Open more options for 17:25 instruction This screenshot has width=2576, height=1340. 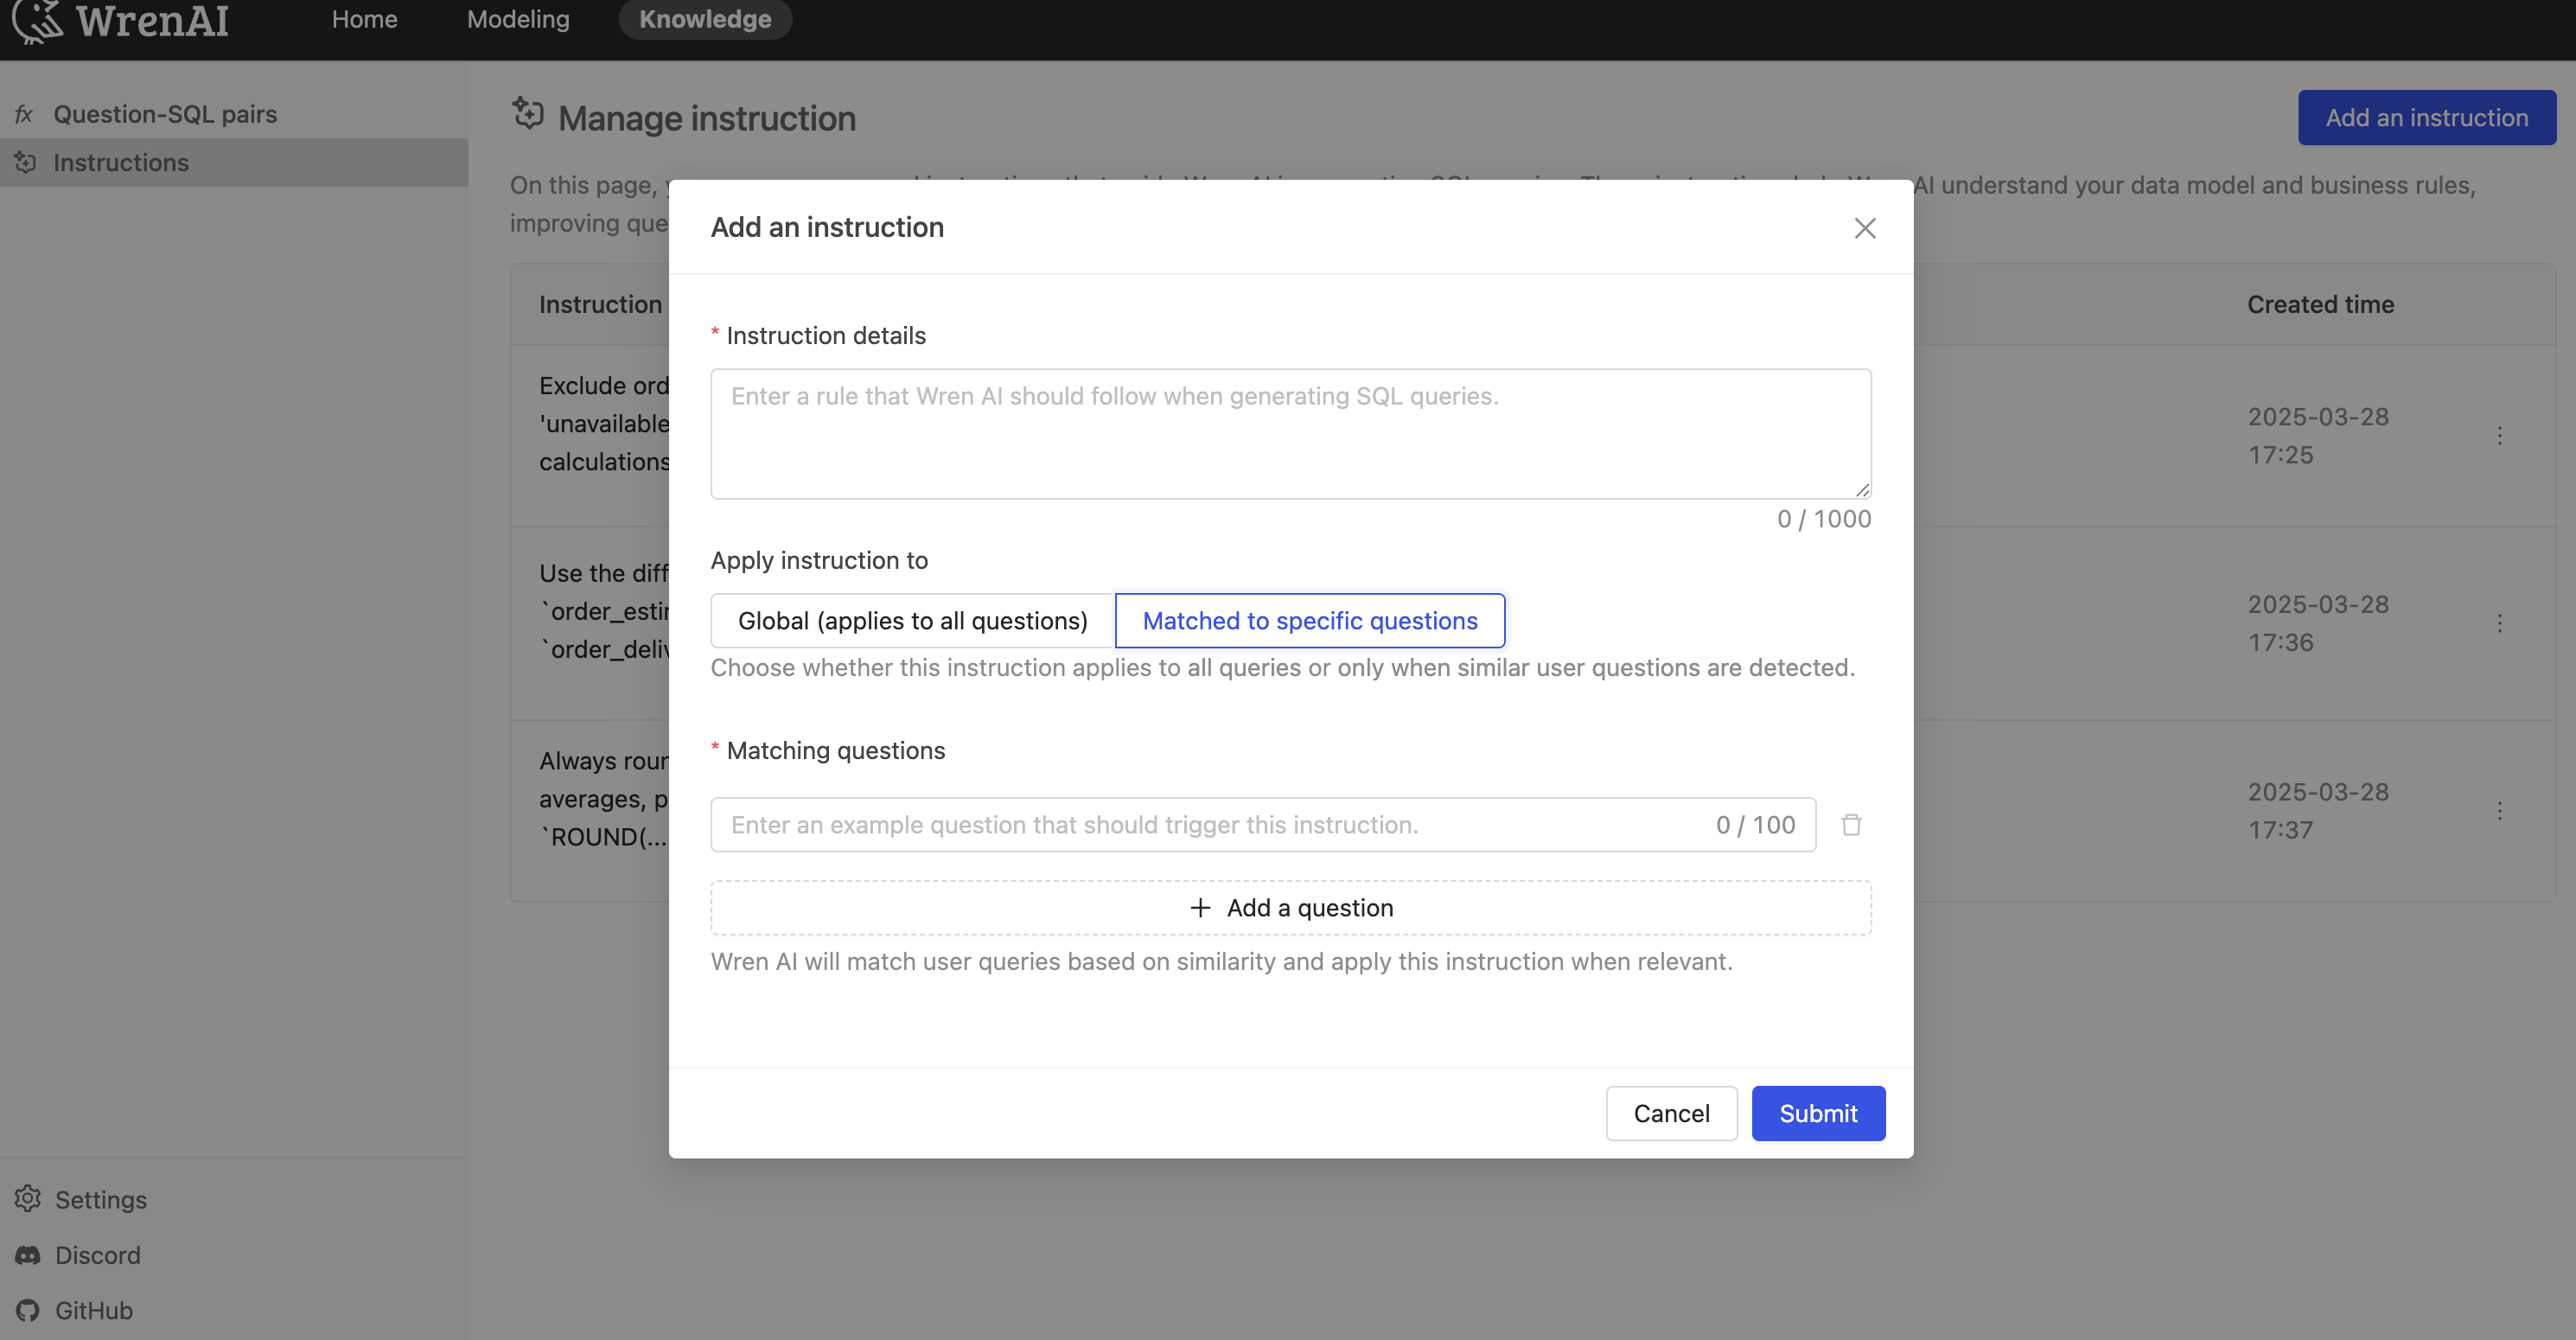pyautogui.click(x=2499, y=436)
